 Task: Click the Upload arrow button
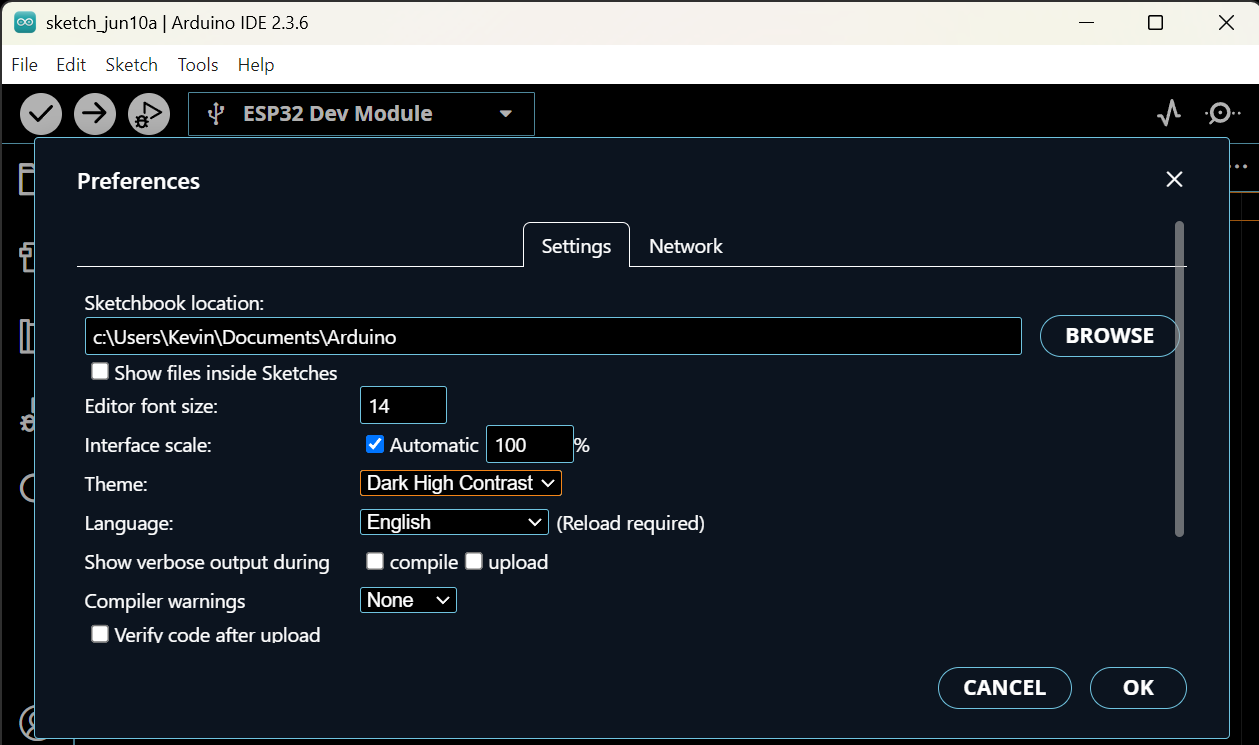tap(95, 114)
